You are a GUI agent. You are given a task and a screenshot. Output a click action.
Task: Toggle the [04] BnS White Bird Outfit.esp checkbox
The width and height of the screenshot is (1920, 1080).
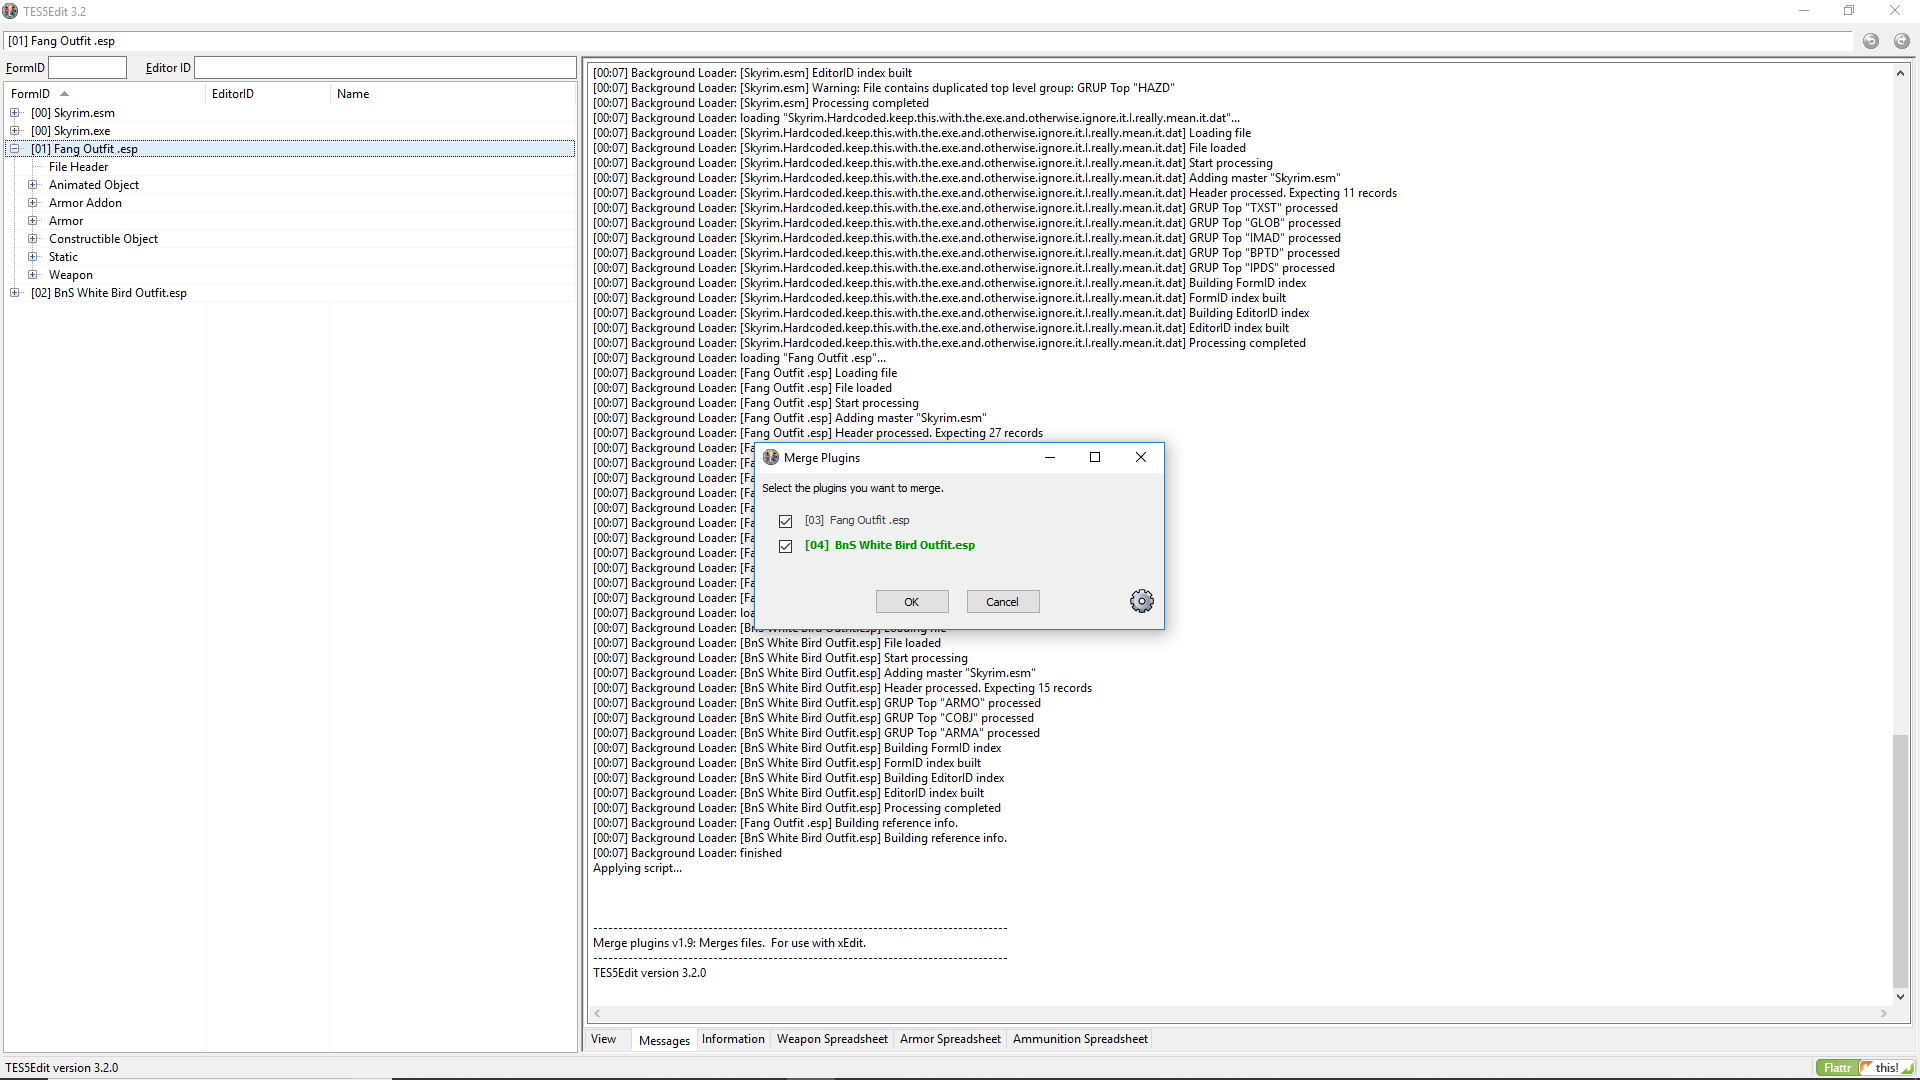[785, 546]
